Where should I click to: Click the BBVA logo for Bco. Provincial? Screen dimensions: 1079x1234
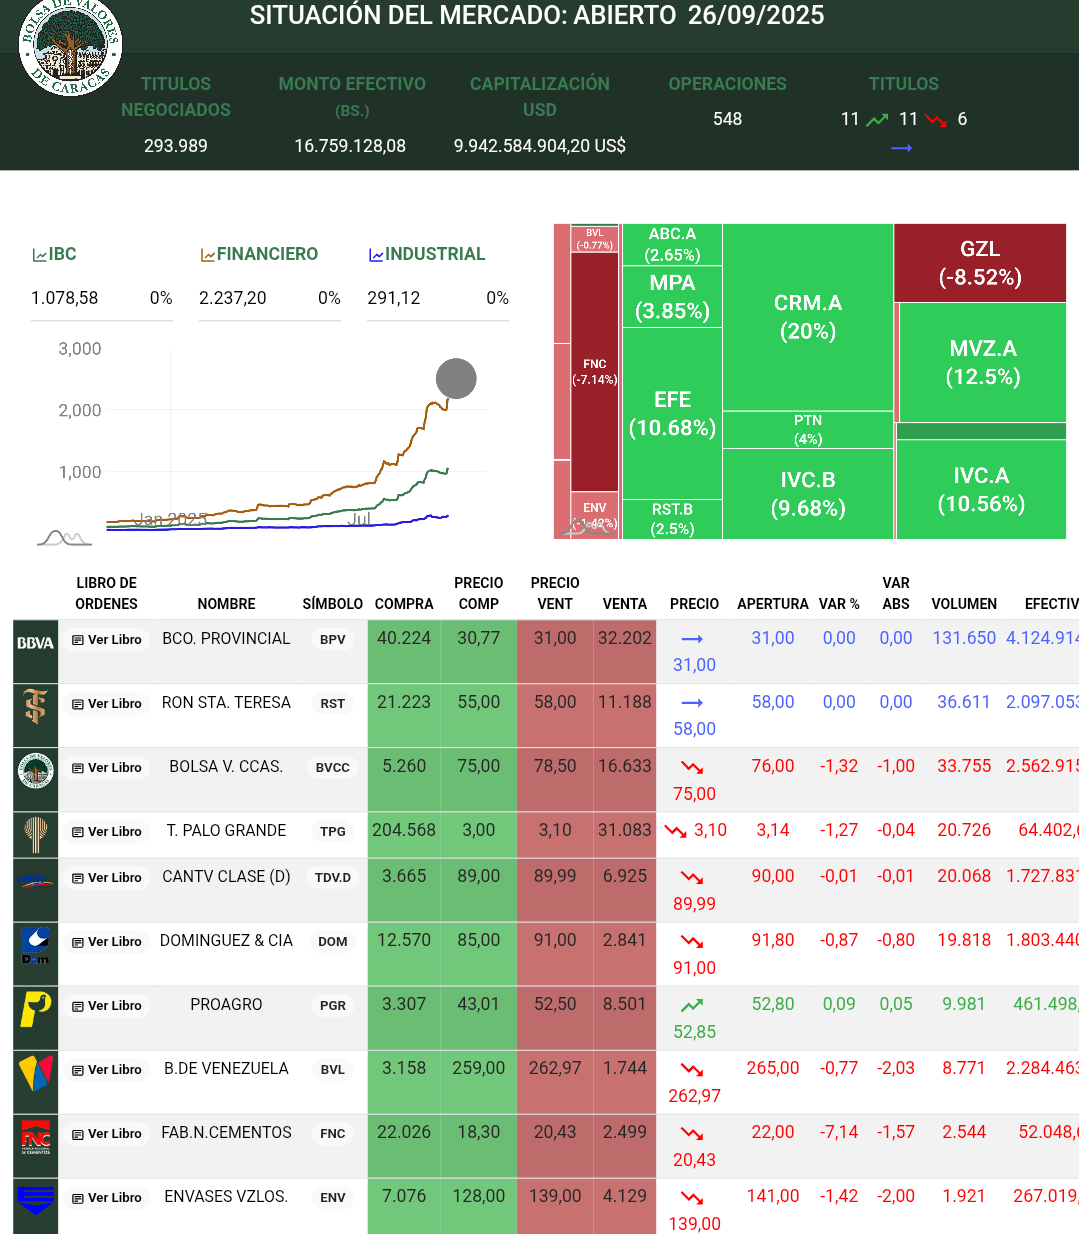click(x=35, y=643)
